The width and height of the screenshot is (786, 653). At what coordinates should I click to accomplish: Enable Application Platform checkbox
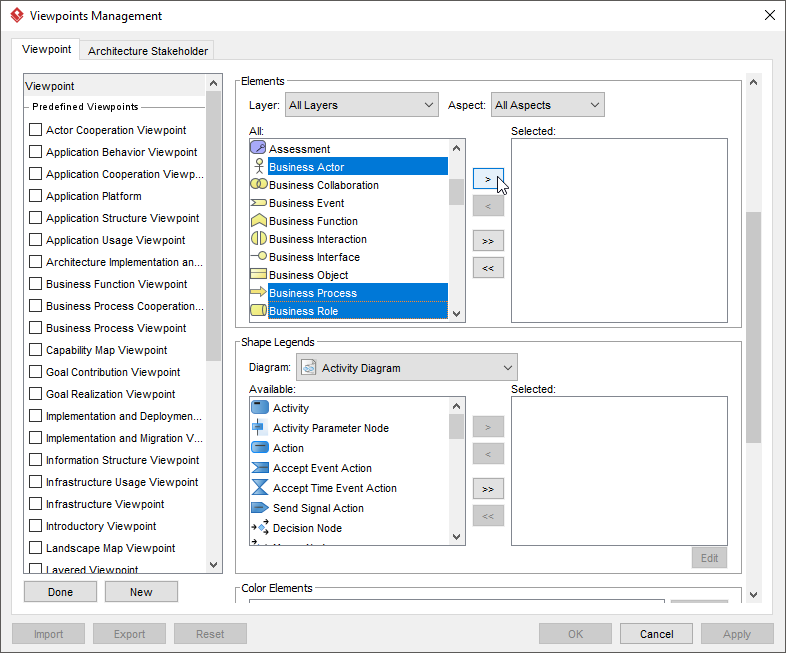pos(35,195)
